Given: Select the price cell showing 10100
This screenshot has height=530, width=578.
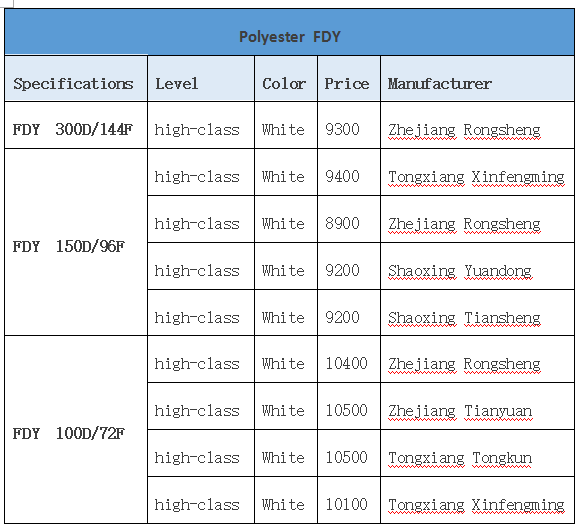Looking at the screenshot, I should (x=349, y=500).
